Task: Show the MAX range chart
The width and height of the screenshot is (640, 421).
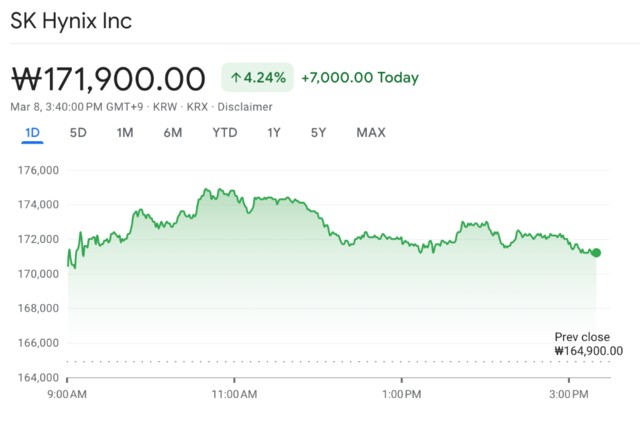Action: coord(371,133)
